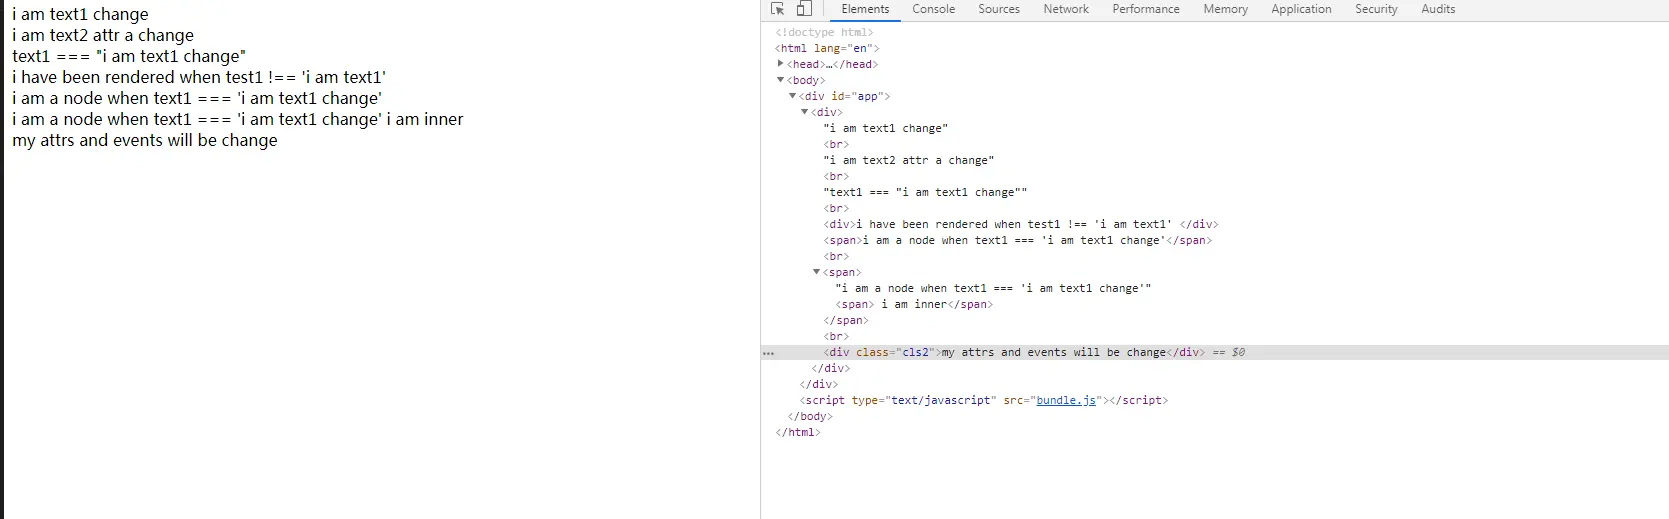Open the three-dot menu beside the selected cls2 div
This screenshot has height=519, width=1669.
(768, 353)
